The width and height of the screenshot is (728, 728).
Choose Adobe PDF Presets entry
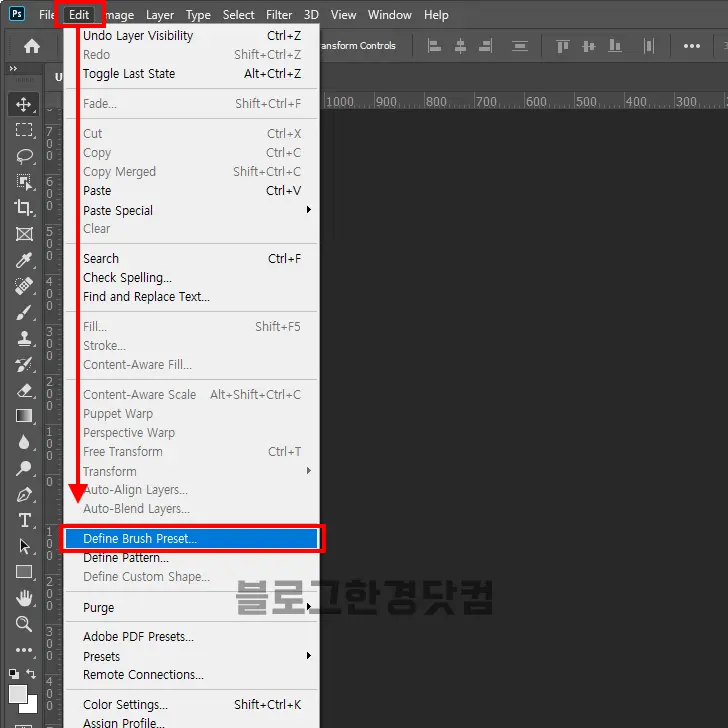[191, 637]
